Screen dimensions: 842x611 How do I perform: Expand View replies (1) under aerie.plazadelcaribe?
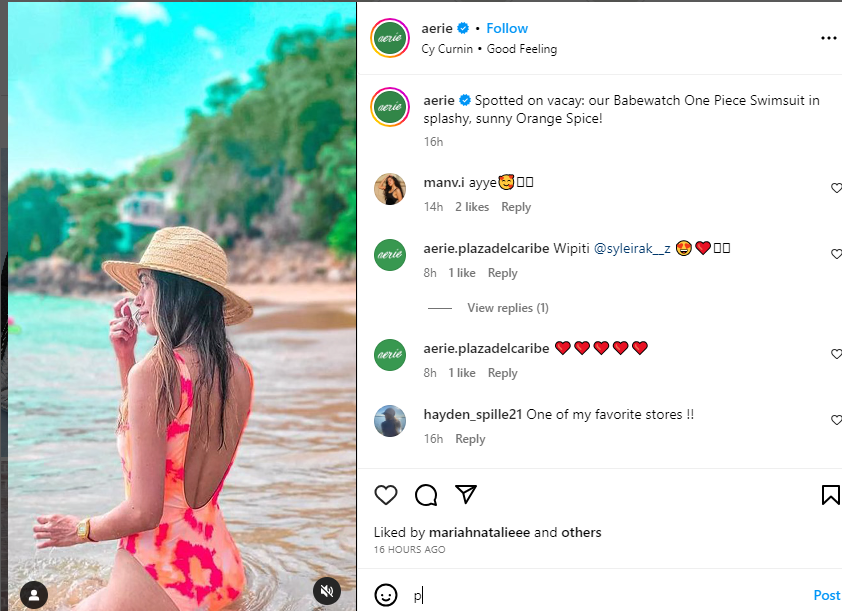coord(507,307)
